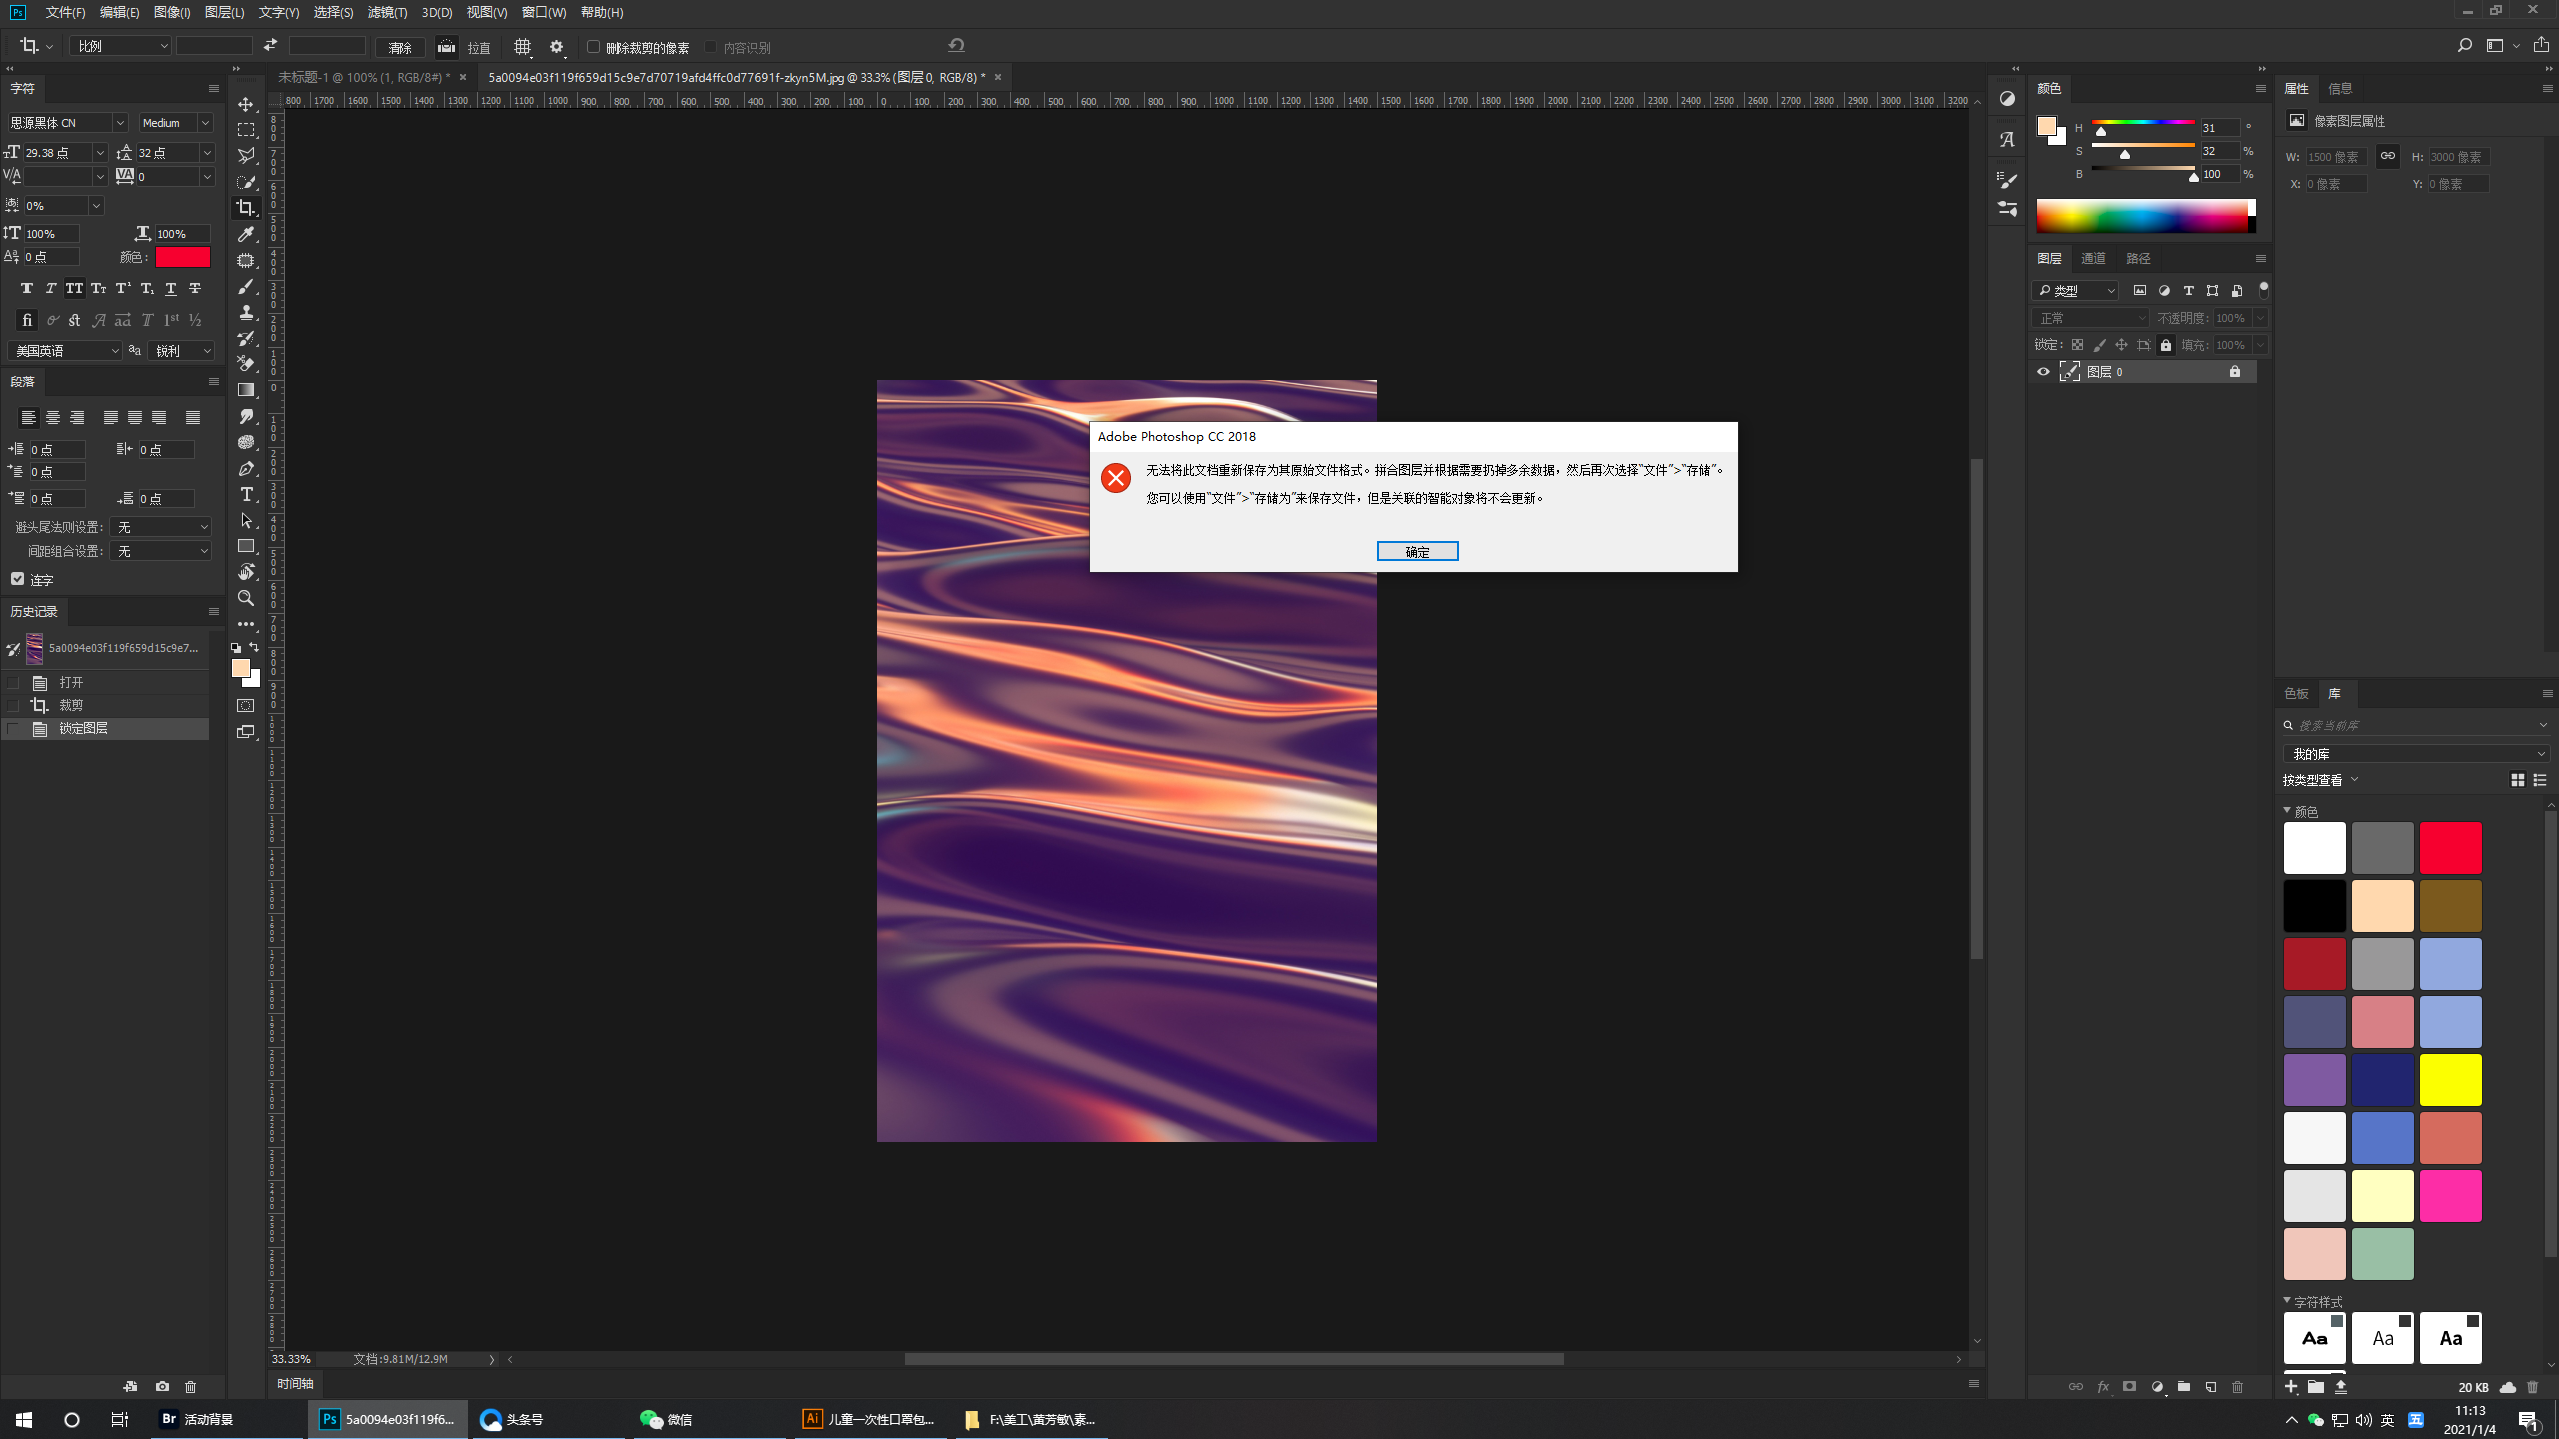Click the hue H slider handle
2559x1439 pixels.
click(x=2101, y=131)
